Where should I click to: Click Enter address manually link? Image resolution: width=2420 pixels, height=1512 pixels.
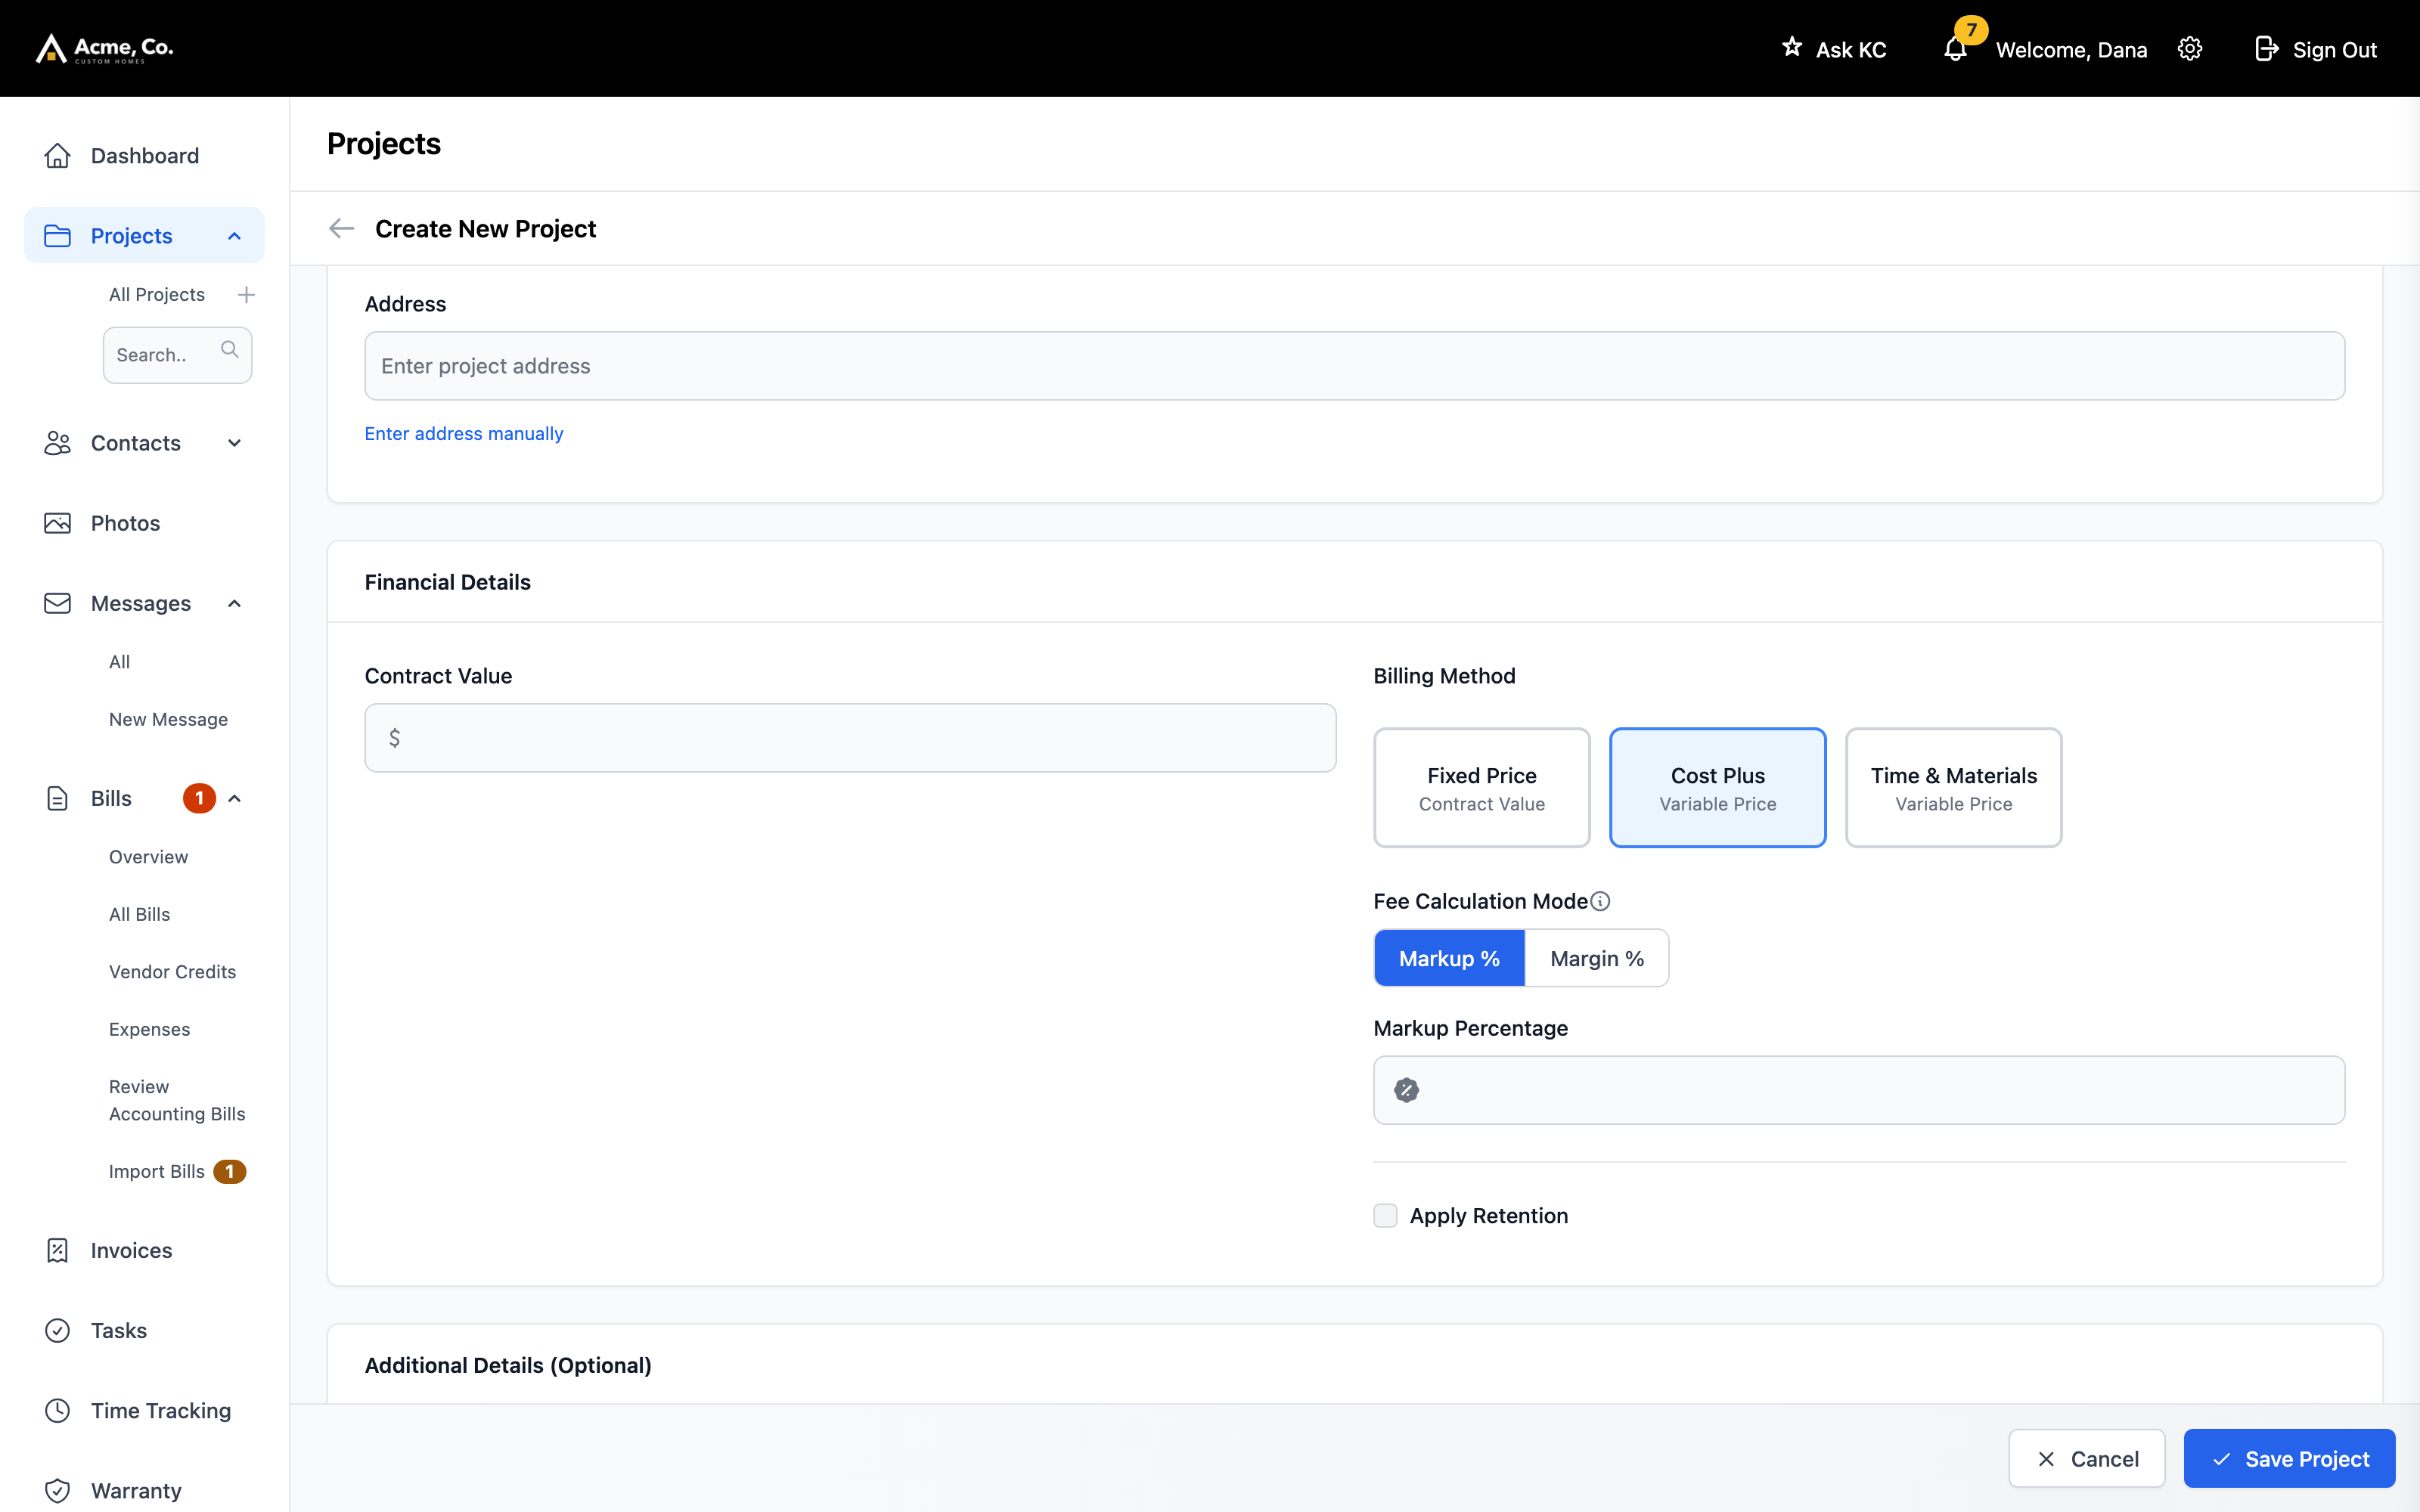(464, 433)
